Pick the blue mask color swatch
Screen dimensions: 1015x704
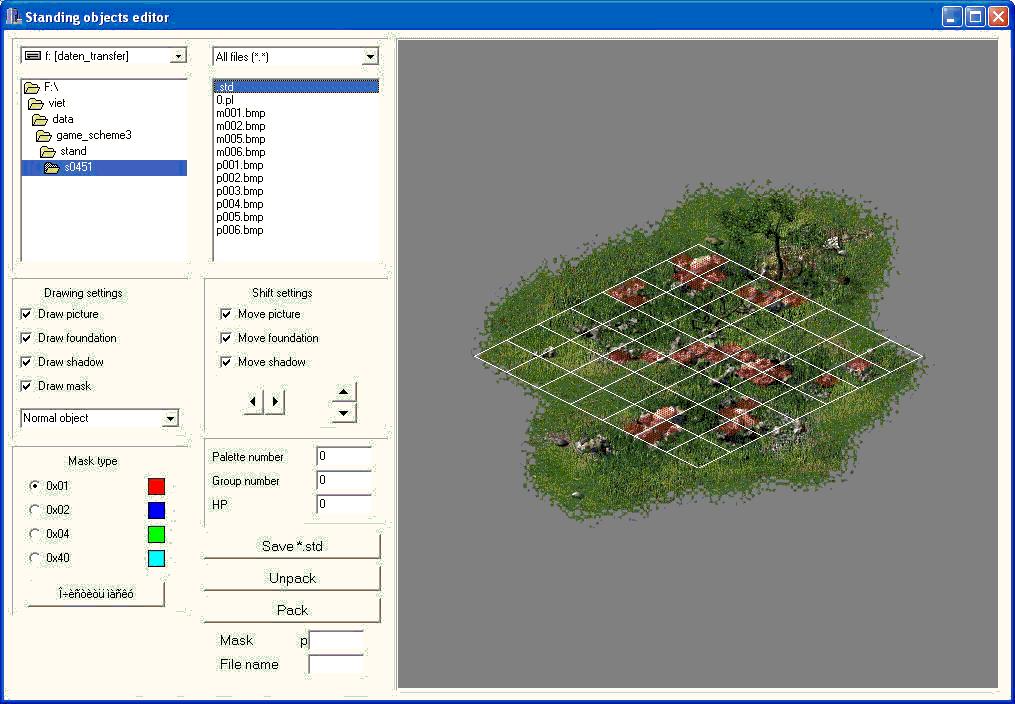click(157, 510)
